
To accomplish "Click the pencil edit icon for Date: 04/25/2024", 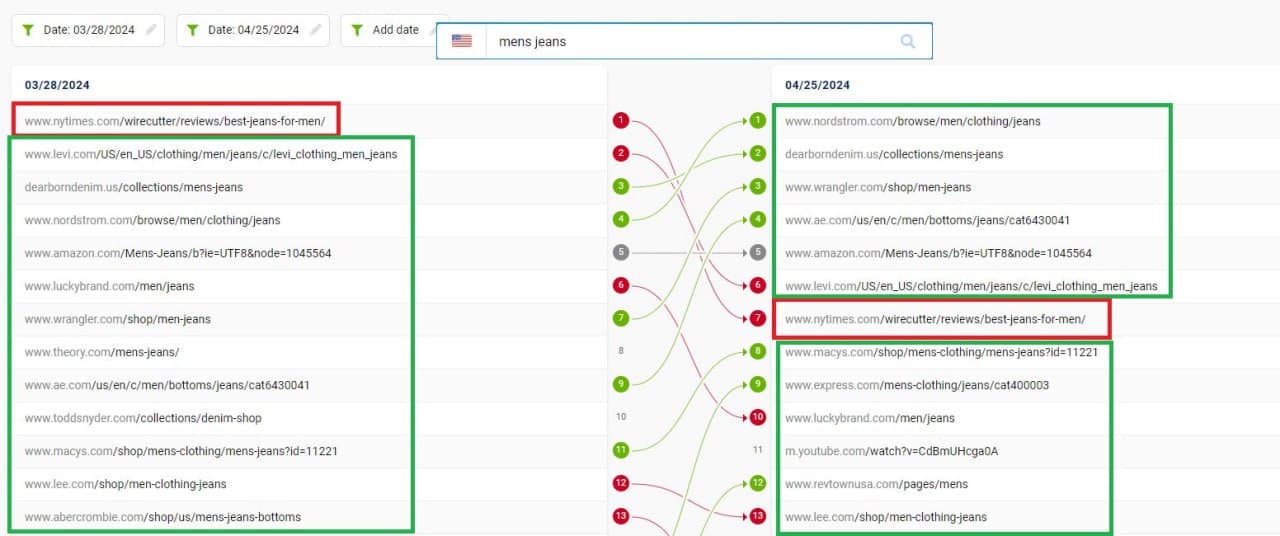I will 315,30.
